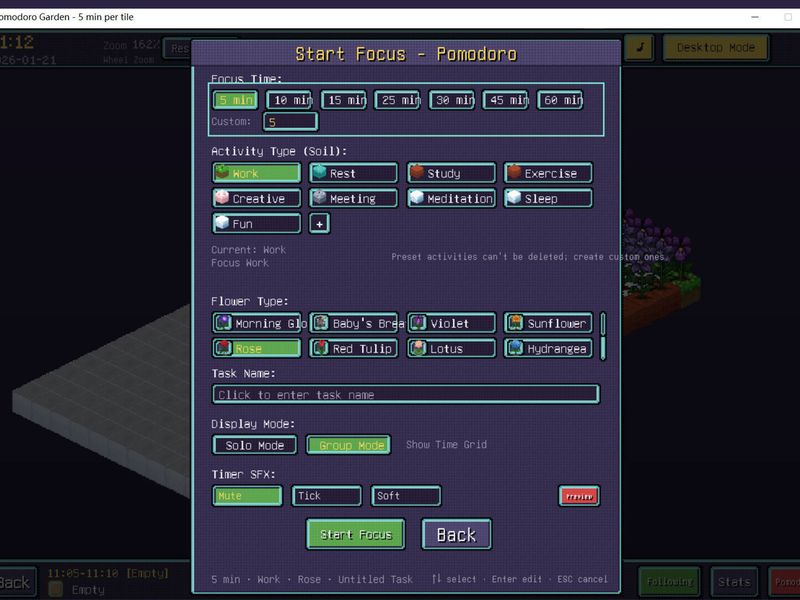
Task: Click the Current: Work status text
Action: click(x=248, y=250)
